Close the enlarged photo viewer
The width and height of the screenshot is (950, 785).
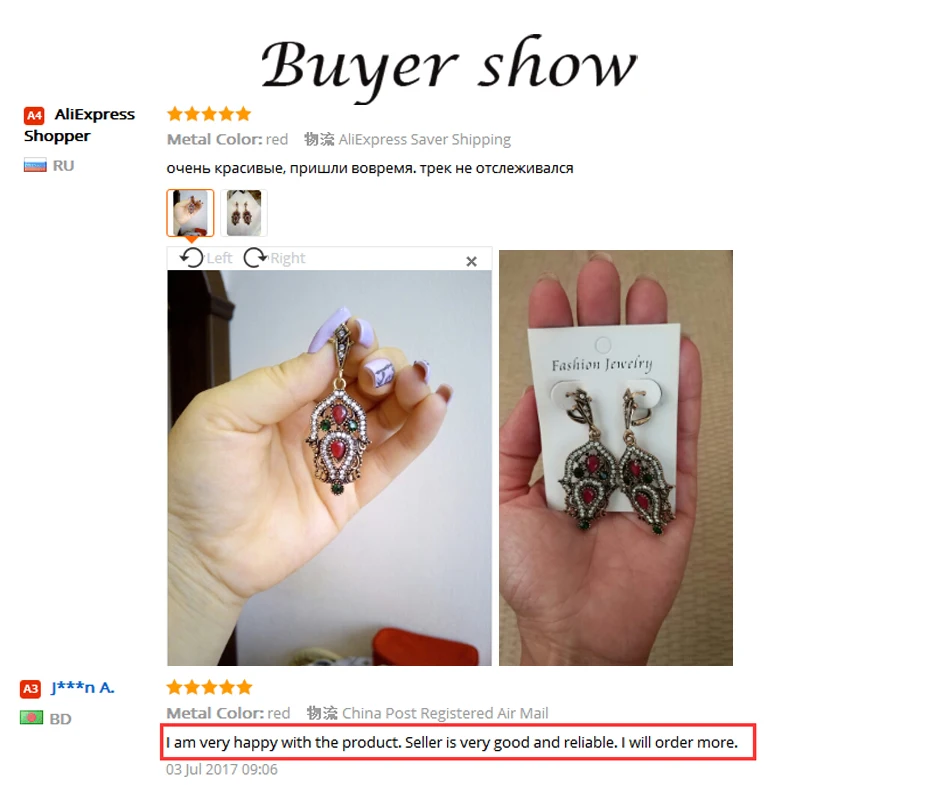coord(471,261)
